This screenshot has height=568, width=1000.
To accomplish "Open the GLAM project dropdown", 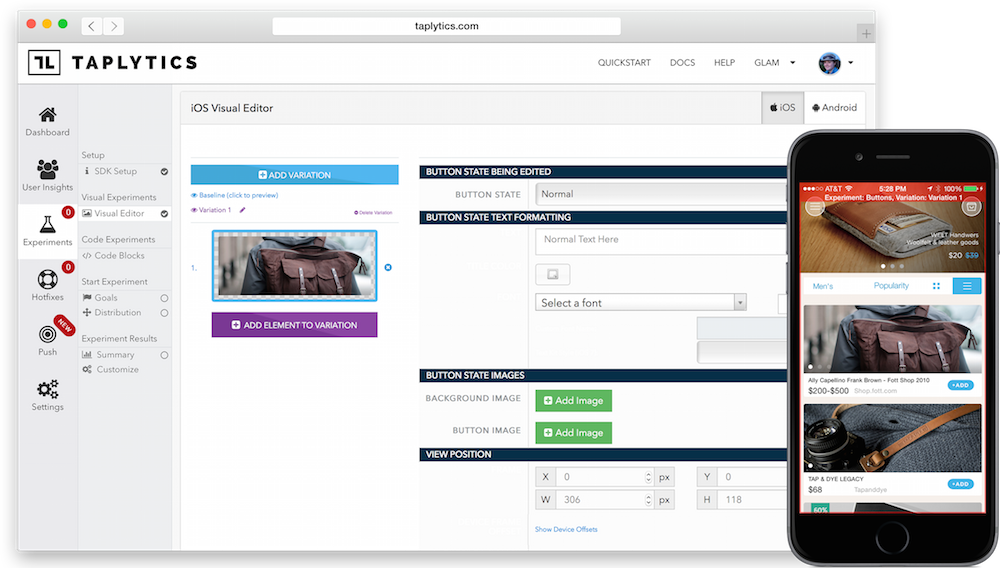I will 775,62.
